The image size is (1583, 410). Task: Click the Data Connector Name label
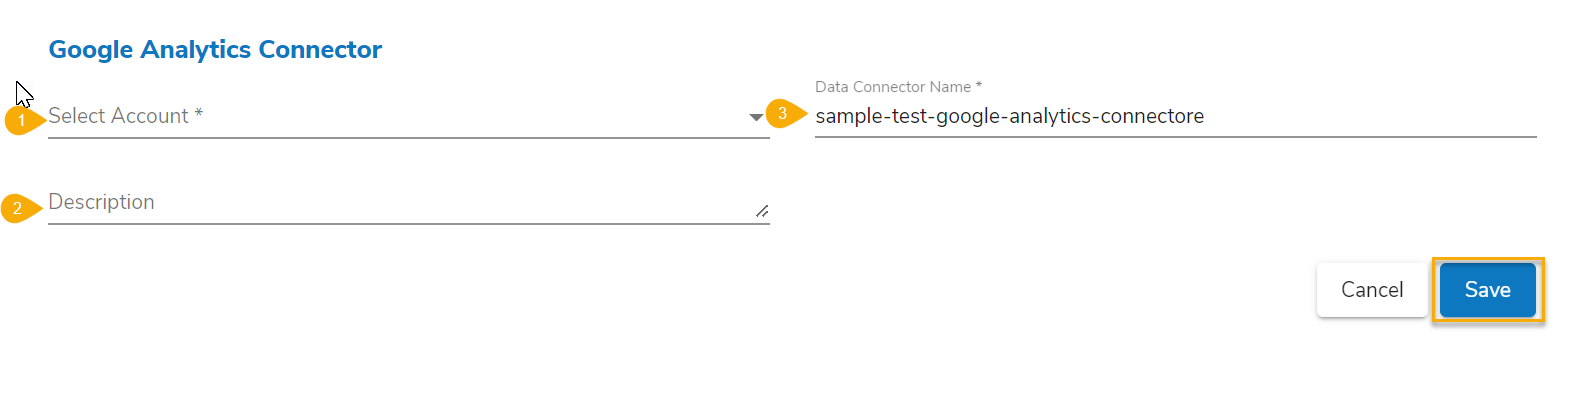coord(893,87)
